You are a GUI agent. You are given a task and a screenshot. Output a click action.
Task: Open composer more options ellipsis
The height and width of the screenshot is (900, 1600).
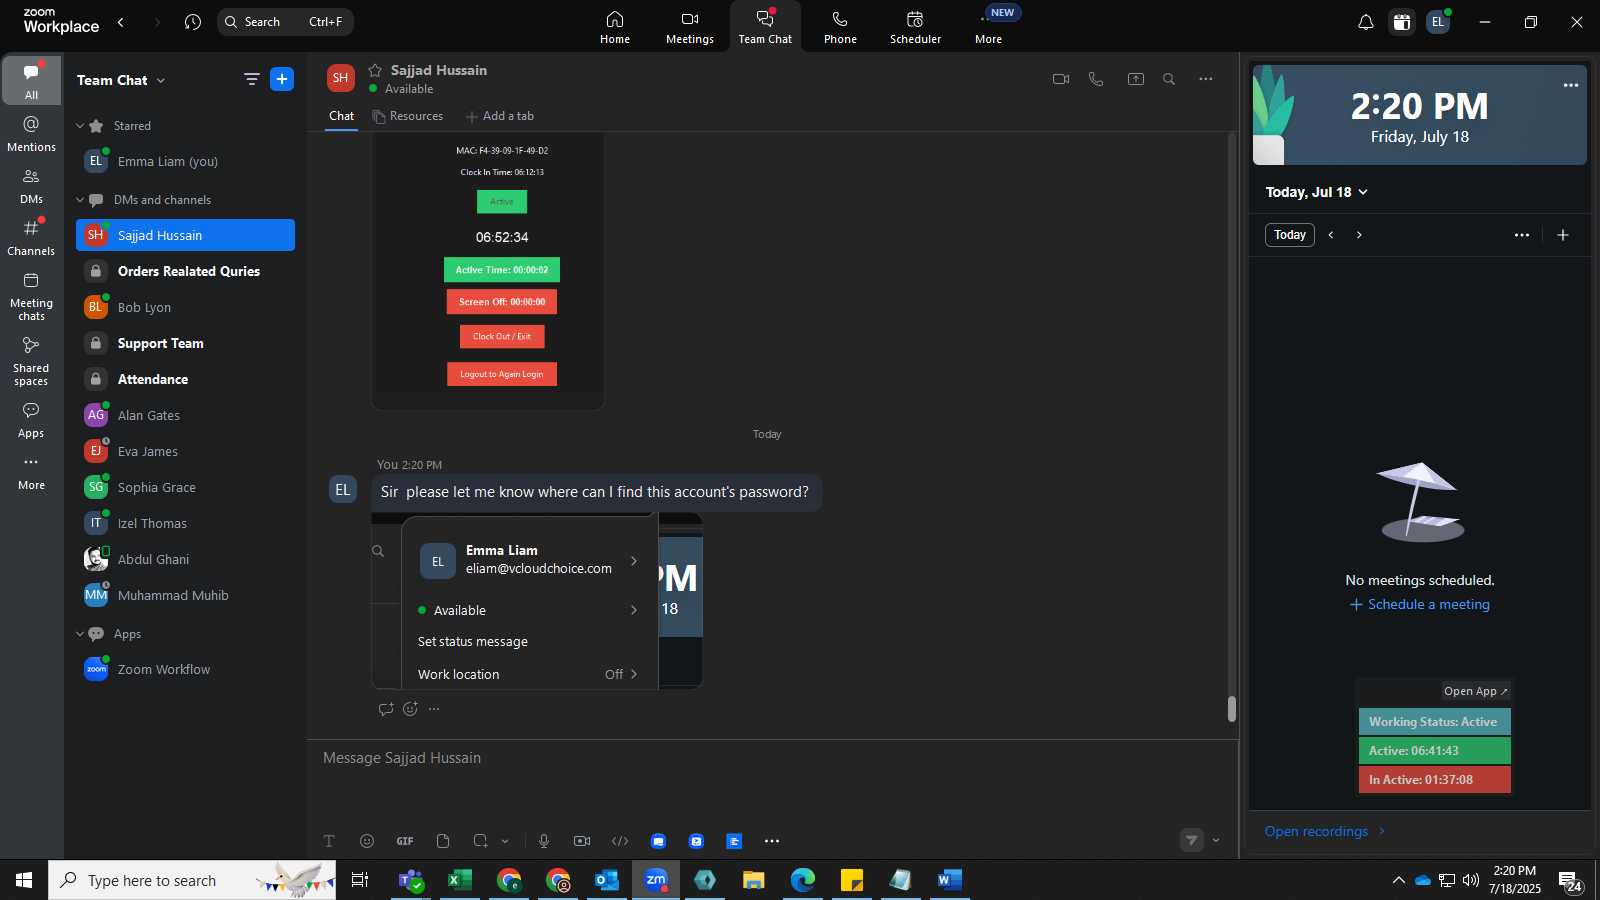[x=772, y=841]
